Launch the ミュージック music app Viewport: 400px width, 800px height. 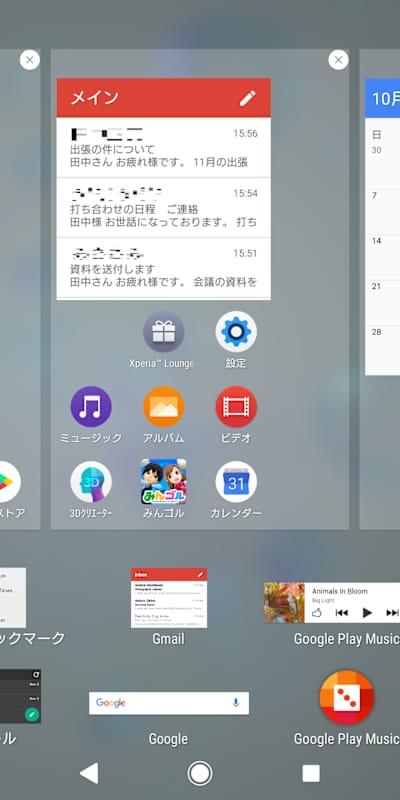(x=91, y=407)
